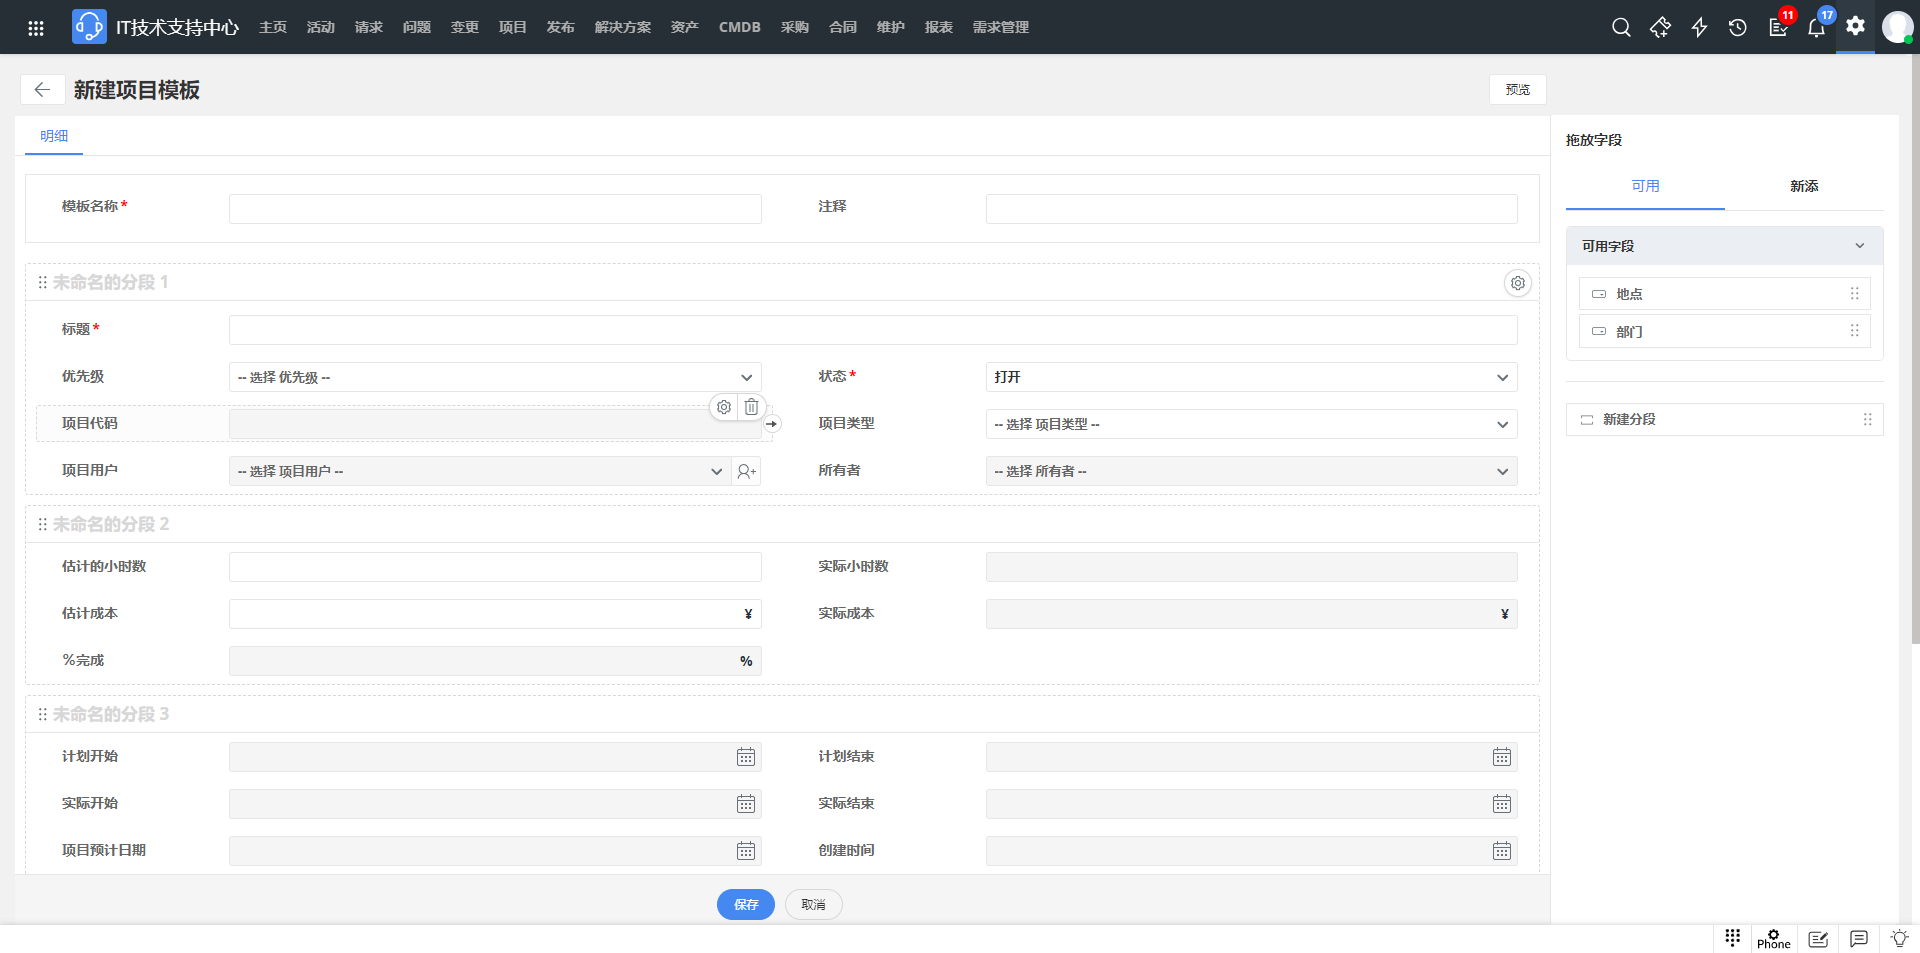Screen dimensions: 1920x953
Task: Click the 预览 button
Action: tap(1518, 90)
